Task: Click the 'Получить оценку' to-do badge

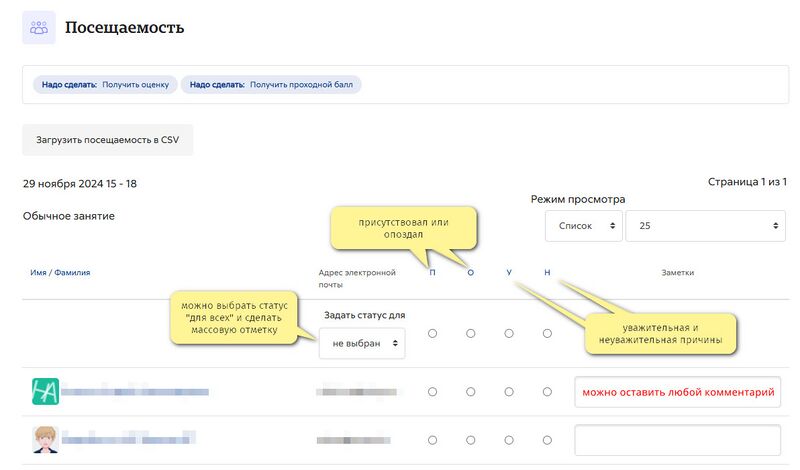Action: 105,85
